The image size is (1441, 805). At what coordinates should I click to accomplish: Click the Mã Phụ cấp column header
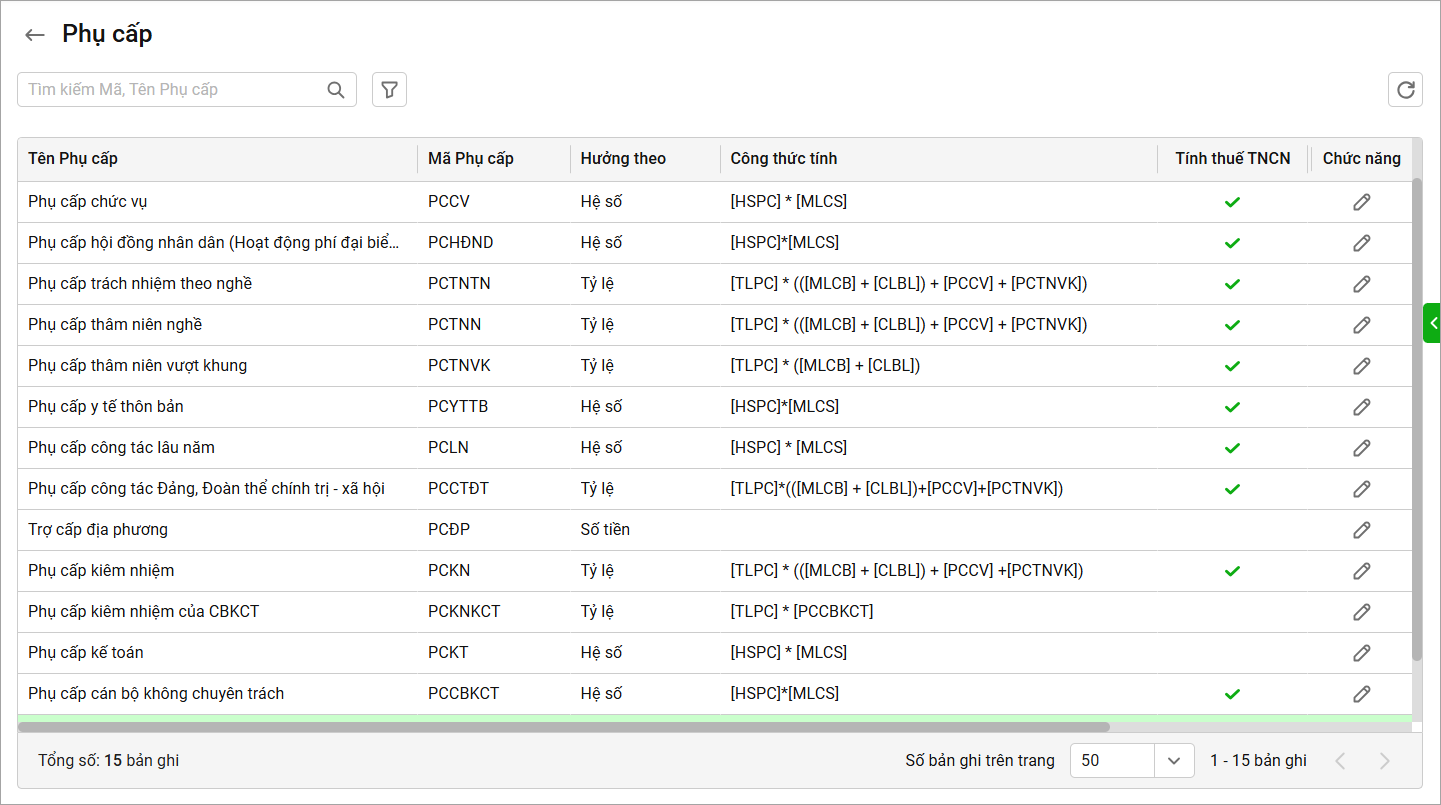470,159
